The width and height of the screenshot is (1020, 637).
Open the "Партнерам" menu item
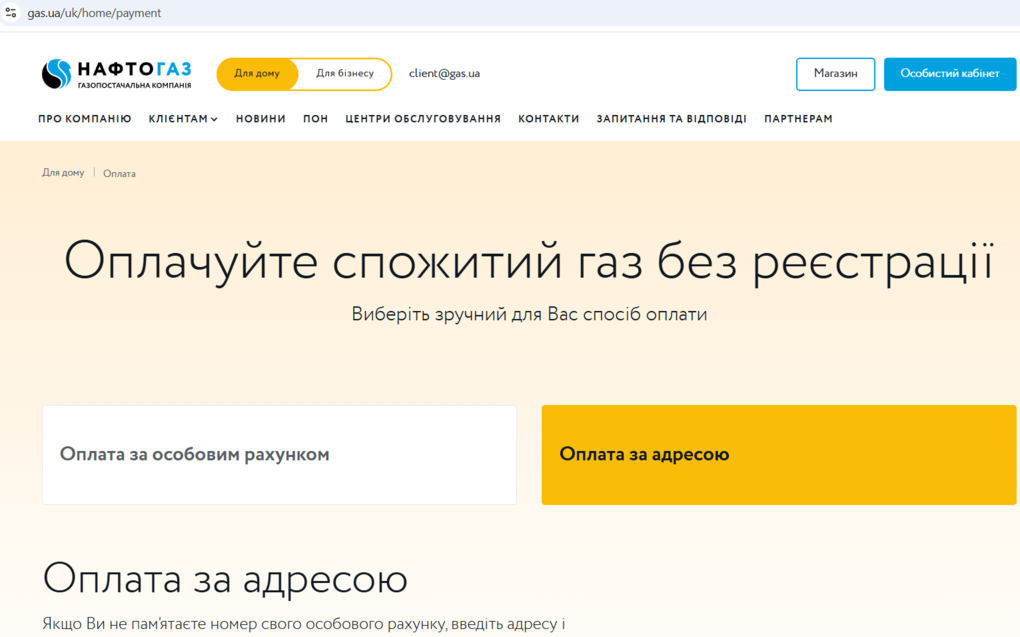798,119
